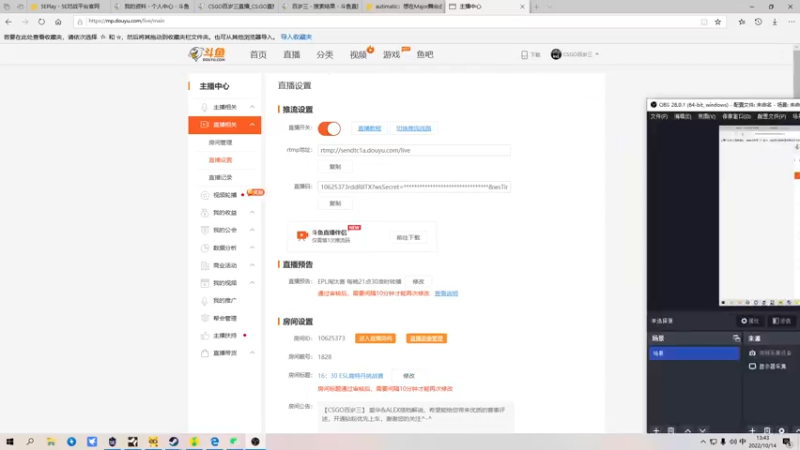800x450 pixels.
Task: Select the 显示器采集 source in OBS
Action: point(772,366)
